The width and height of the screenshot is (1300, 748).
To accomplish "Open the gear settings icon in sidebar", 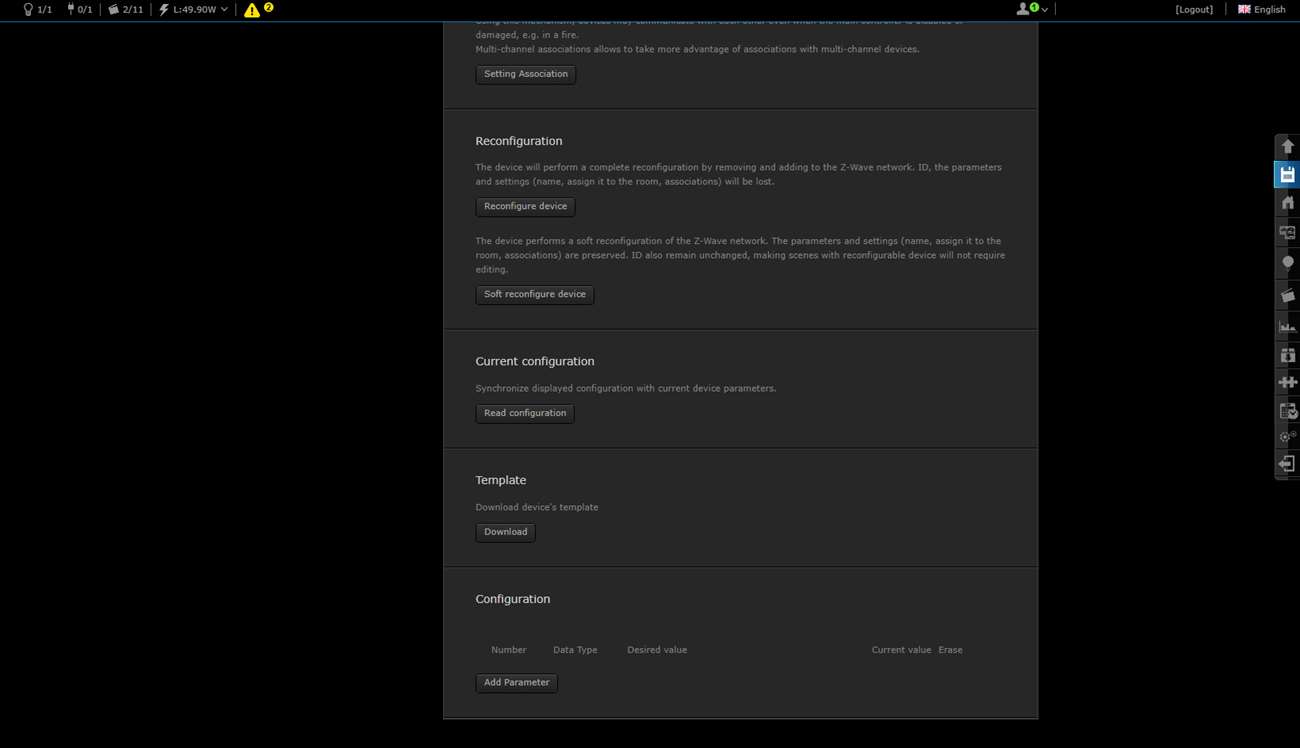I will point(1287,437).
